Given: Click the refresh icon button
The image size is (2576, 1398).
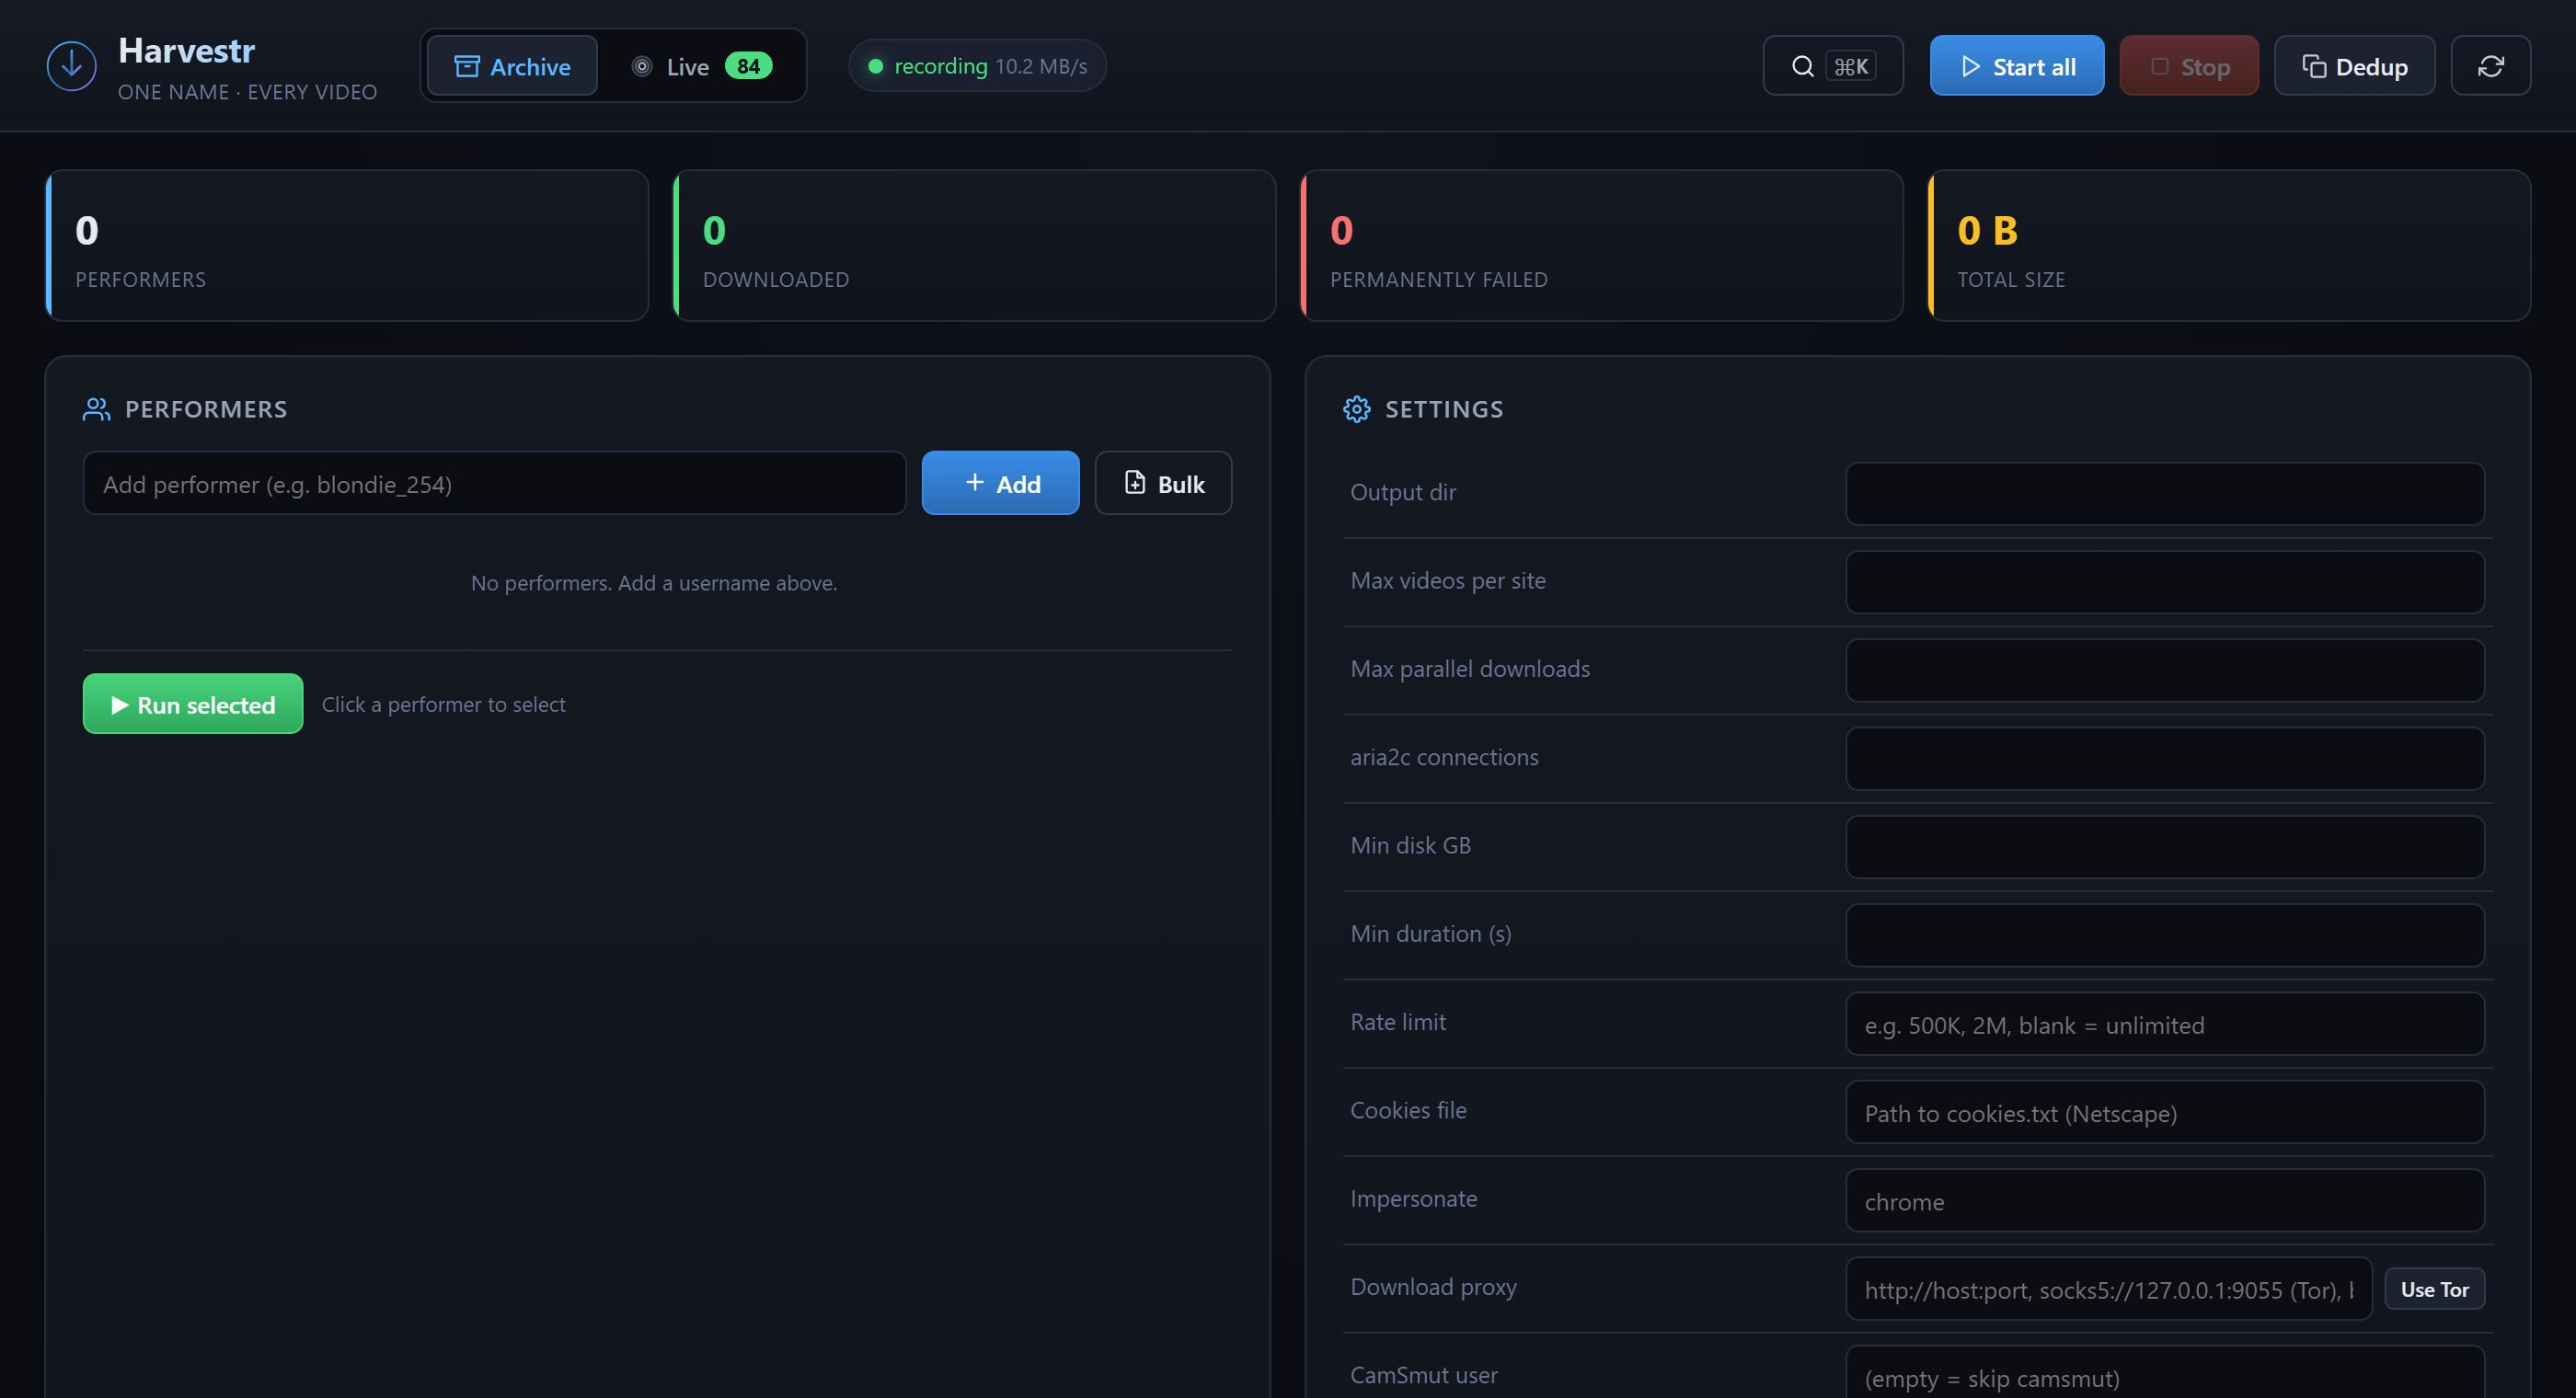Looking at the screenshot, I should pos(2490,66).
